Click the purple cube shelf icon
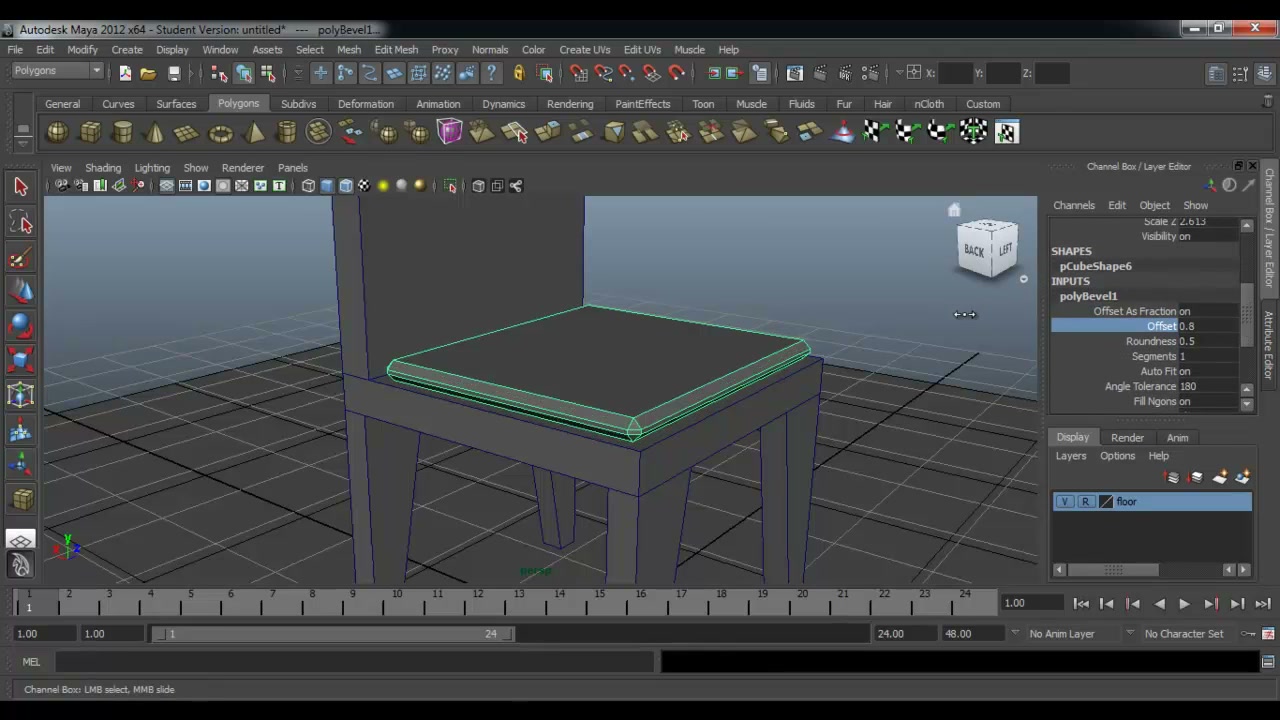The width and height of the screenshot is (1280, 720). tap(449, 132)
